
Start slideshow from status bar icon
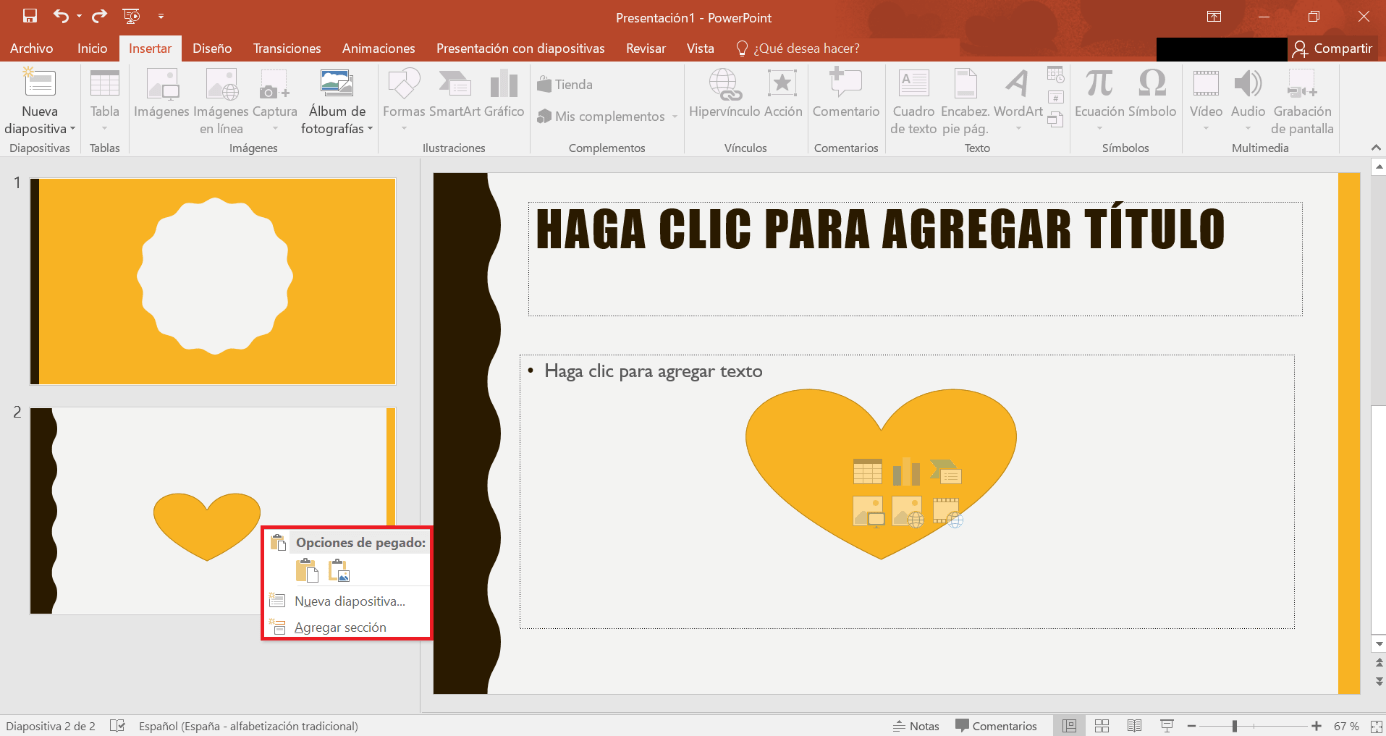pyautogui.click(x=1166, y=725)
